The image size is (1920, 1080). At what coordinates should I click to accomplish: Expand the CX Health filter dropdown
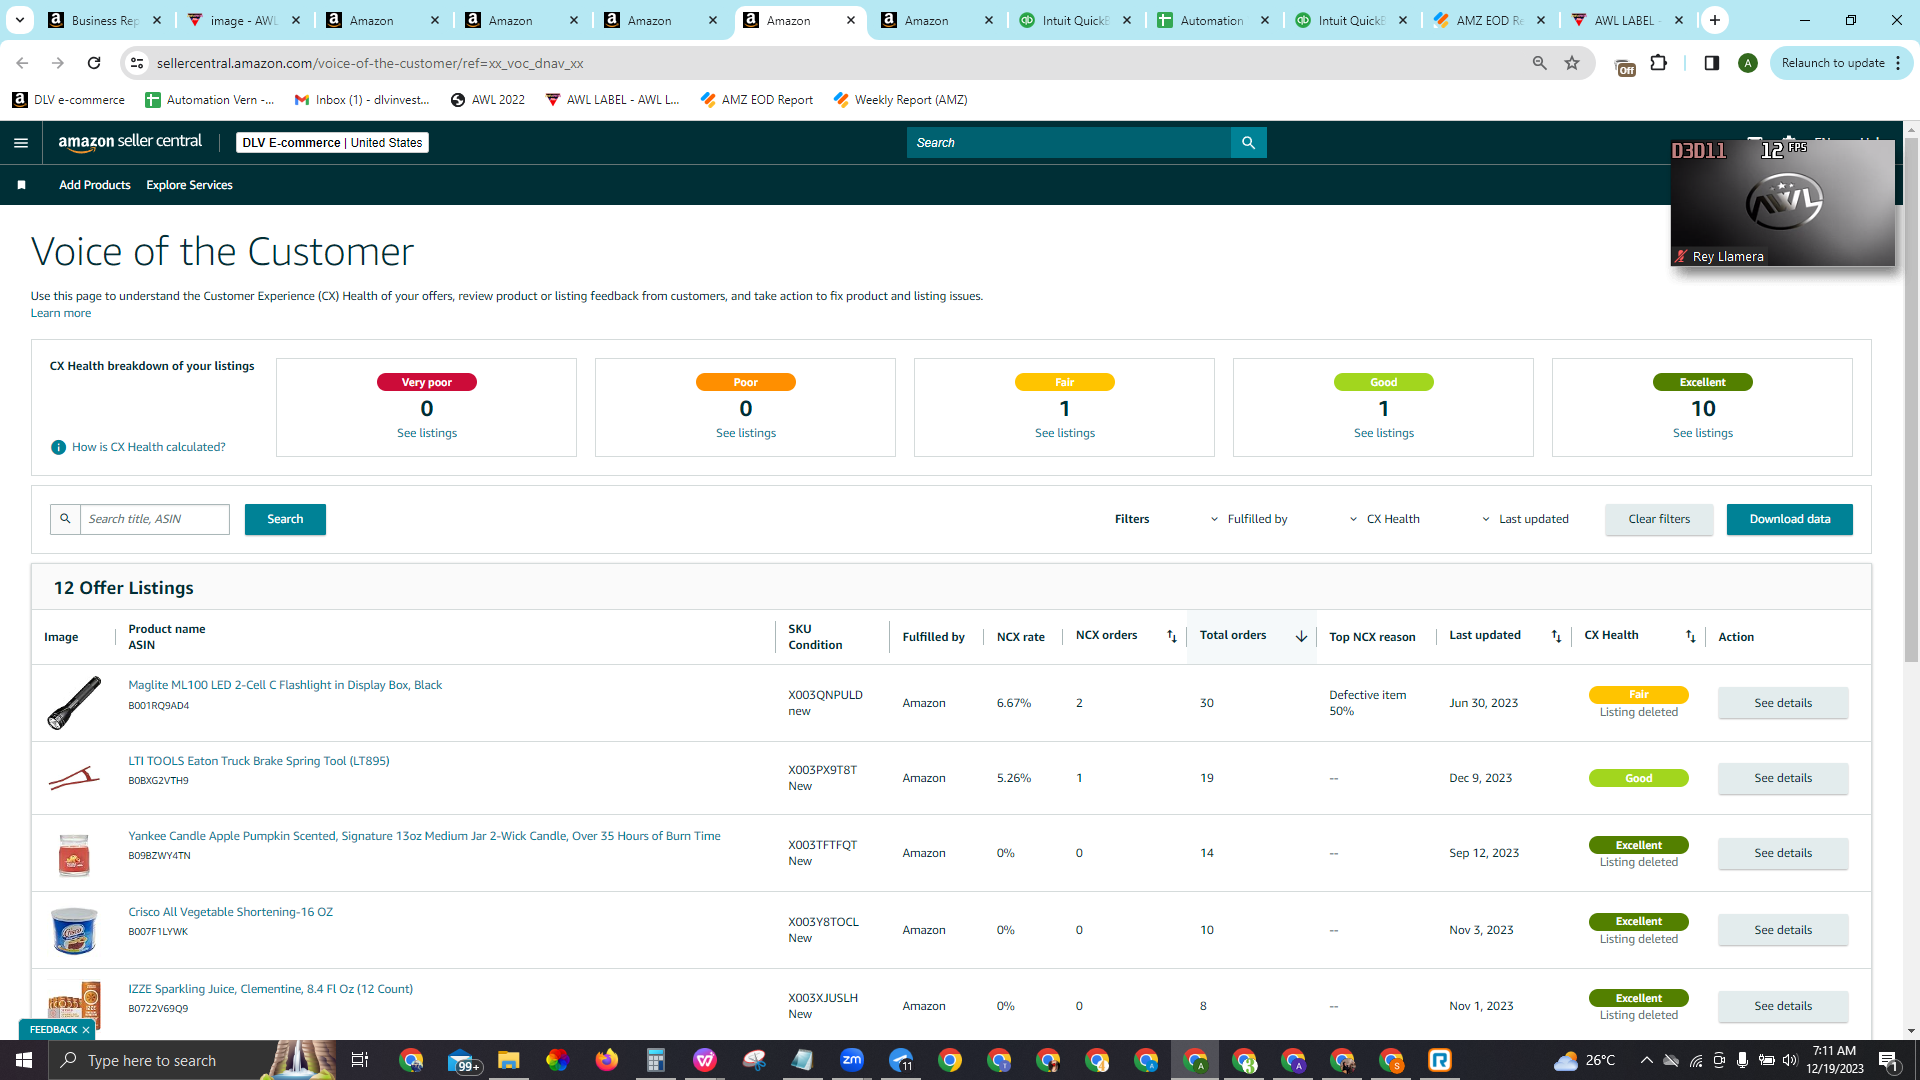[1384, 519]
